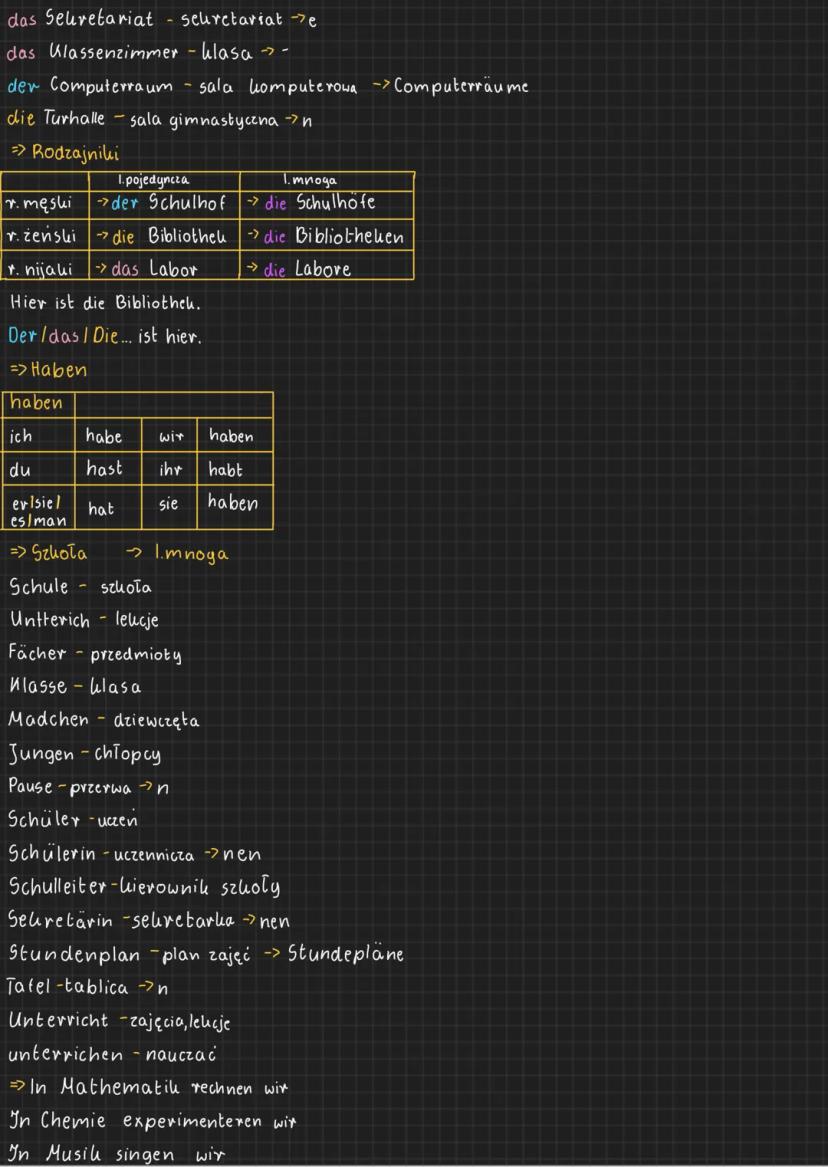Select the 'habt' cell in haben table

(226, 468)
